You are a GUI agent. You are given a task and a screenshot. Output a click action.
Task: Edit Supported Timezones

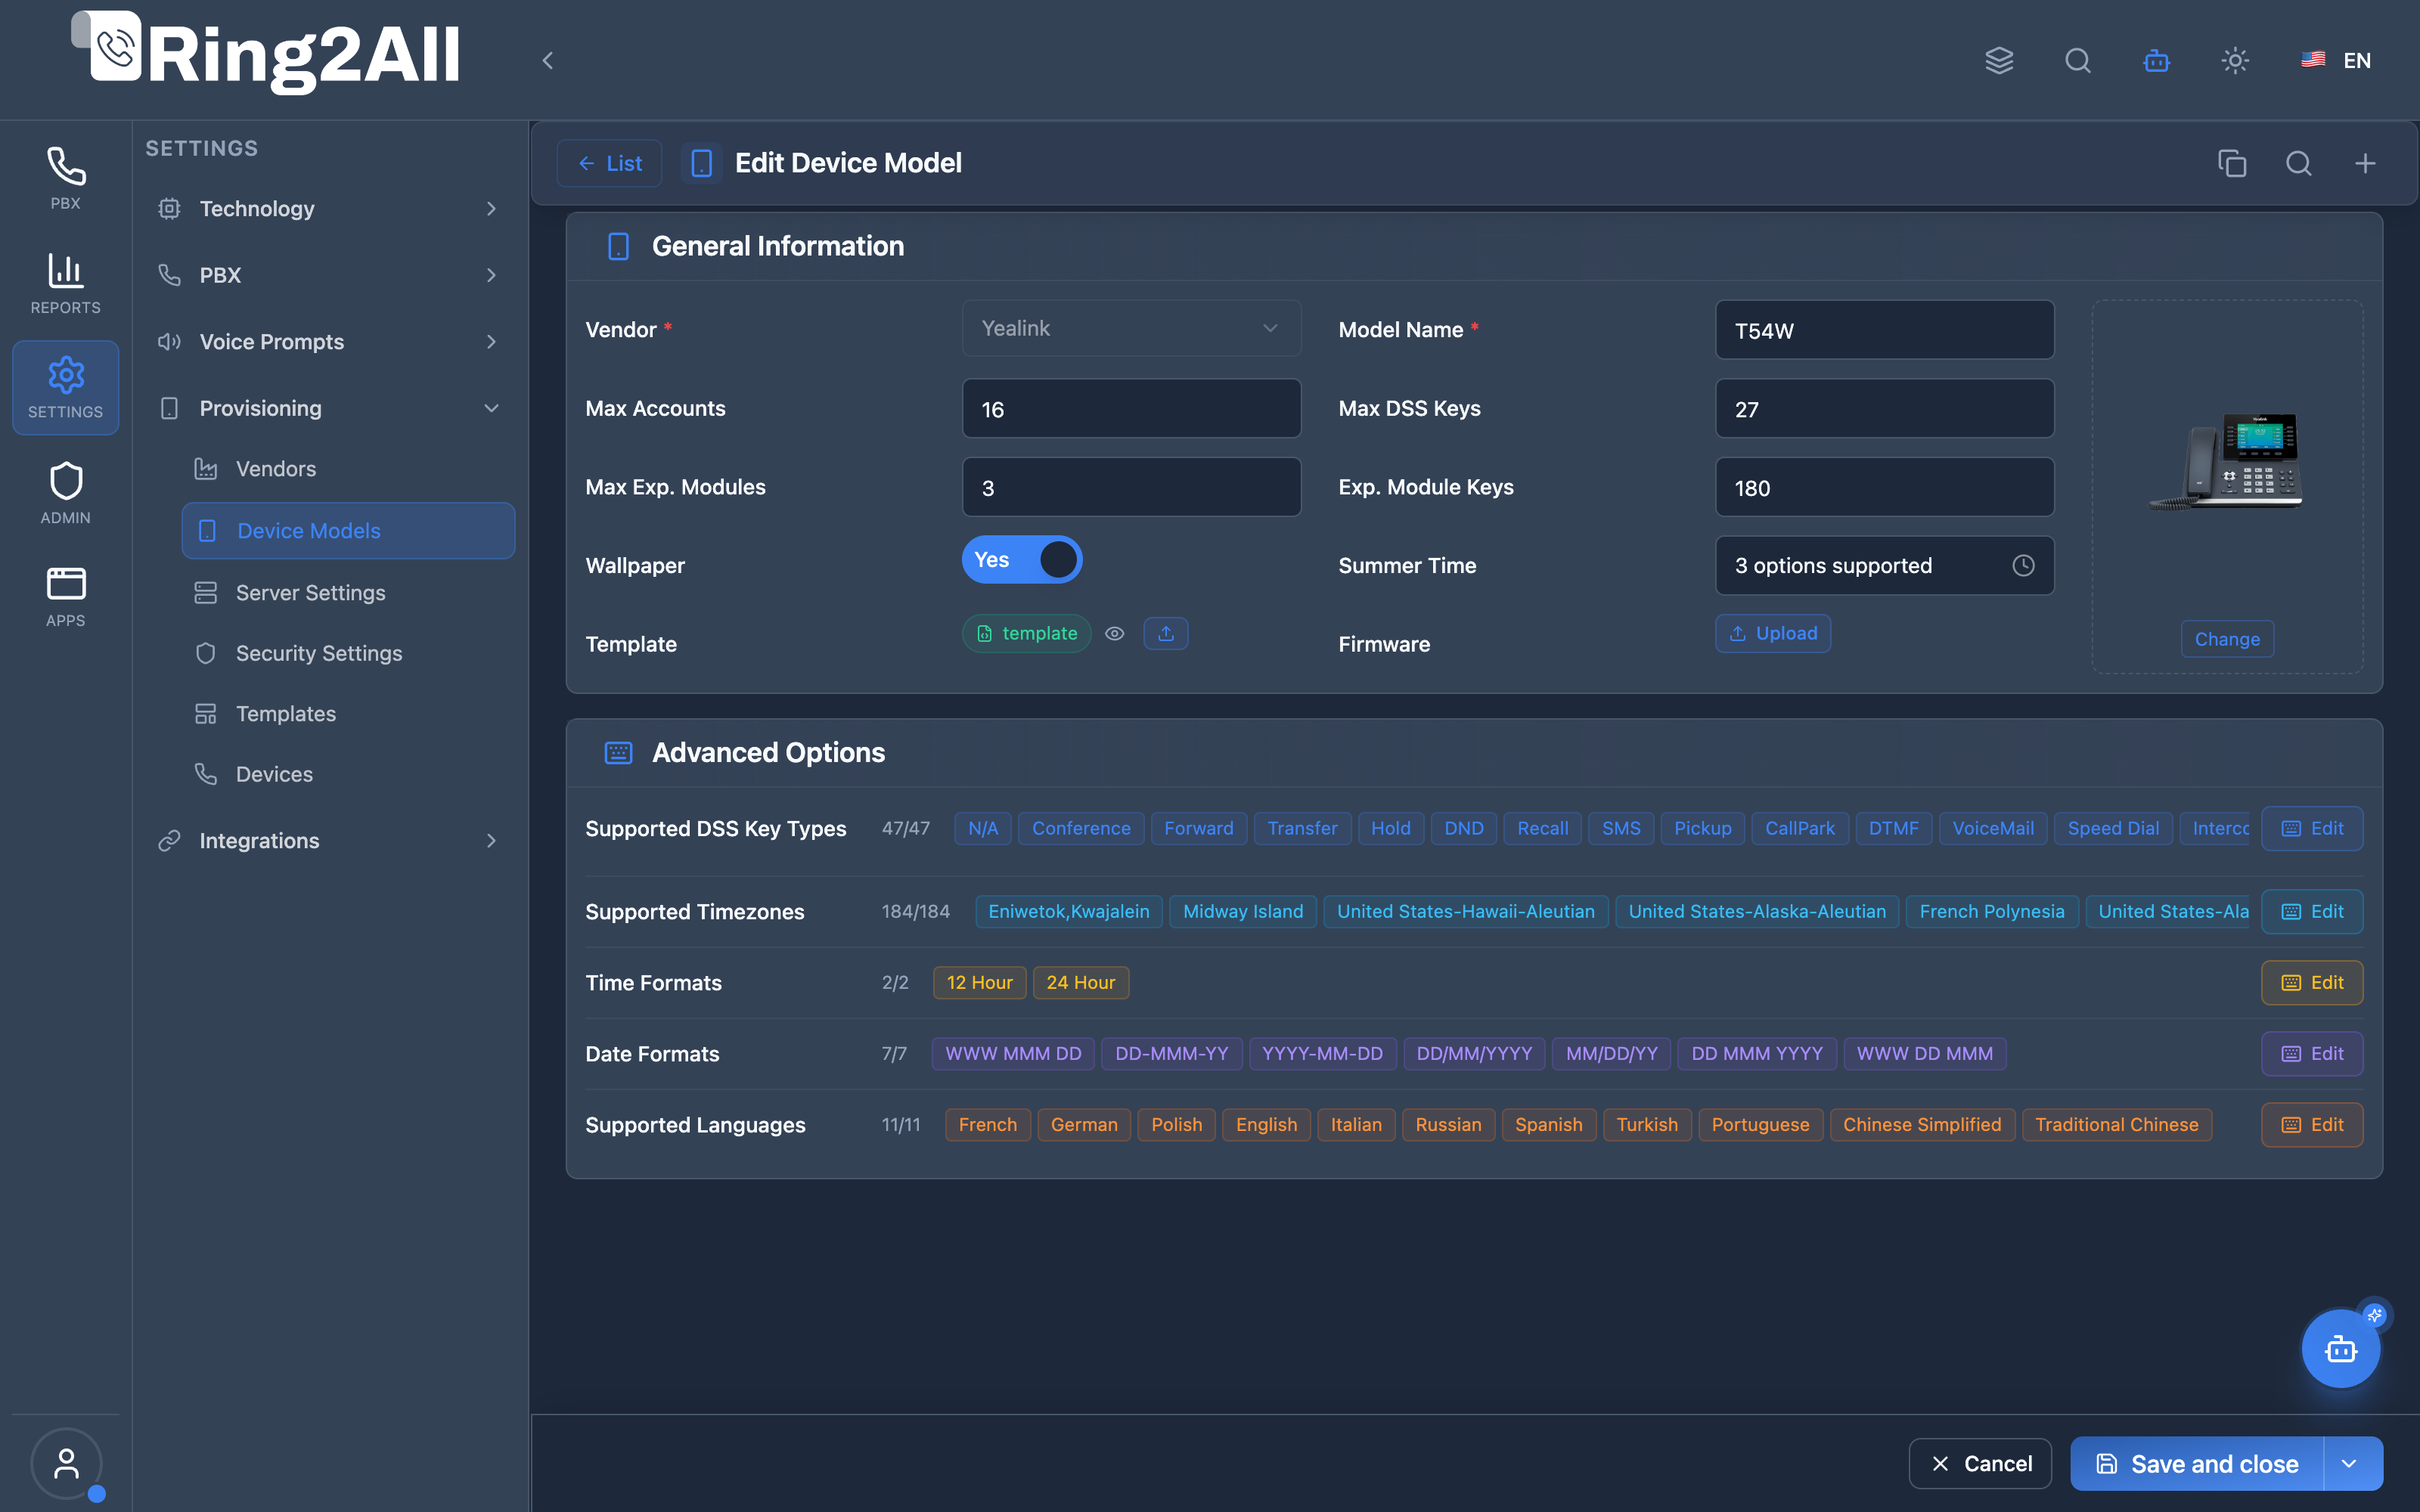click(x=2312, y=912)
